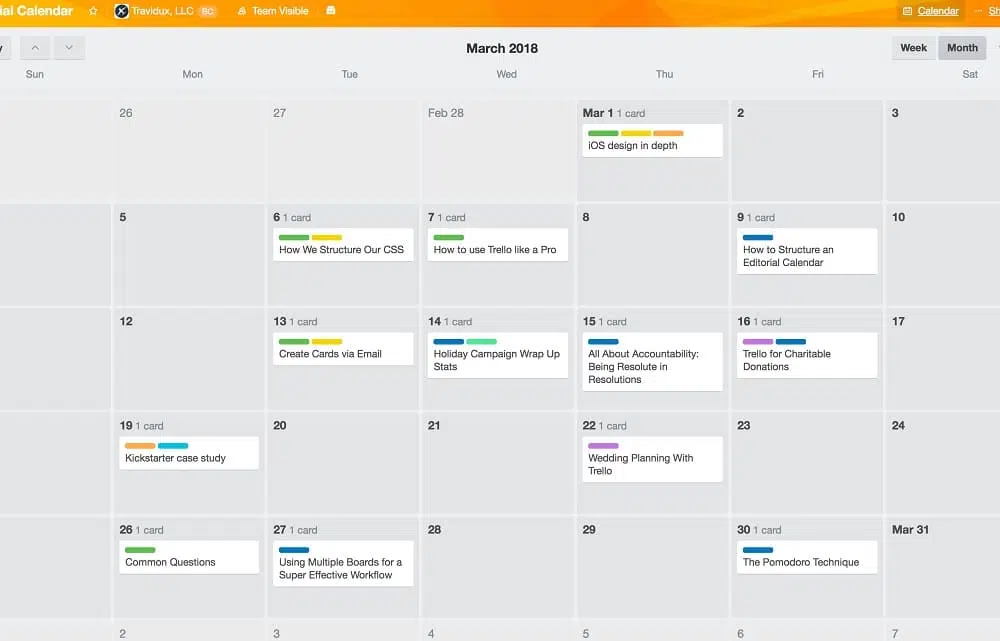Screen dimensions: 1000x641
Task: Open the Calendar power-up link
Action: click(x=938, y=10)
